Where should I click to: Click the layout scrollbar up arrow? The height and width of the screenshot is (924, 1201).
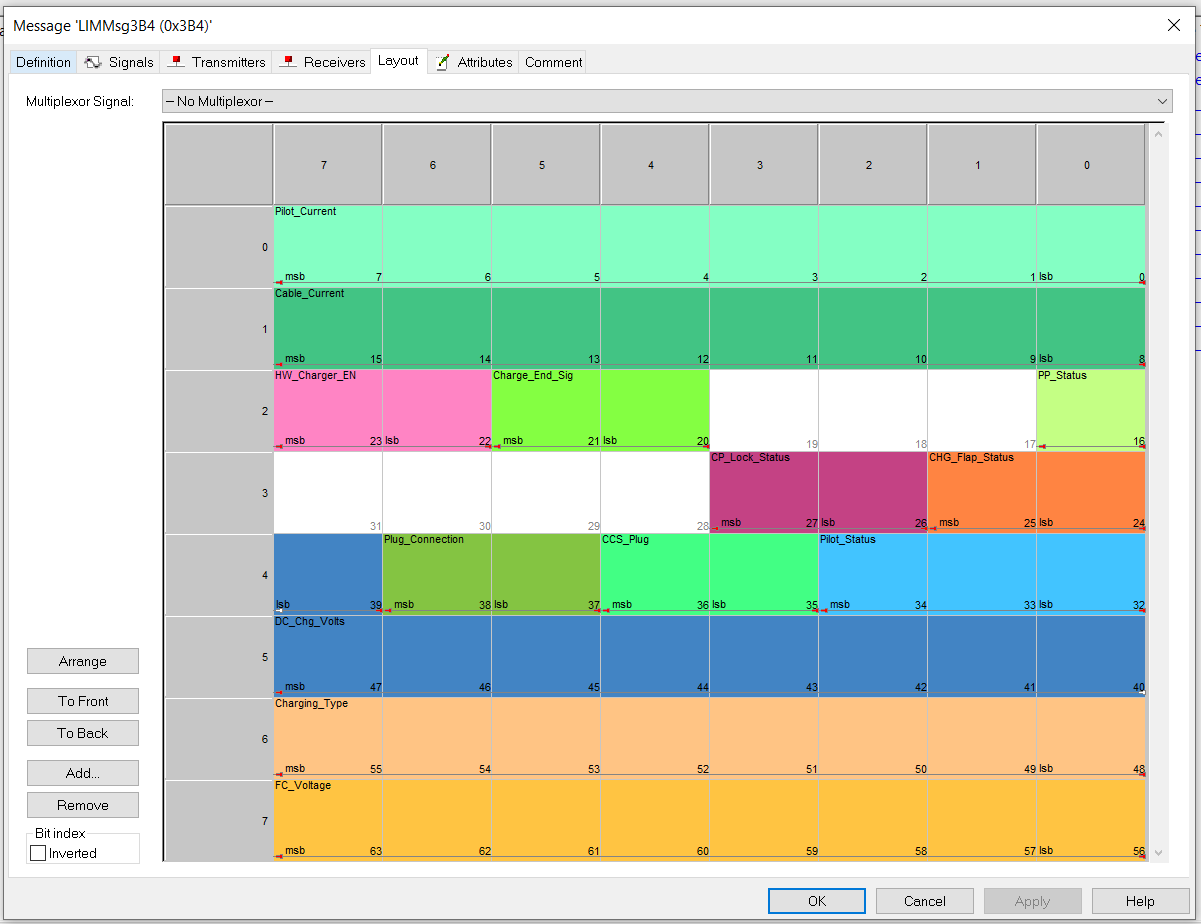point(1159,133)
